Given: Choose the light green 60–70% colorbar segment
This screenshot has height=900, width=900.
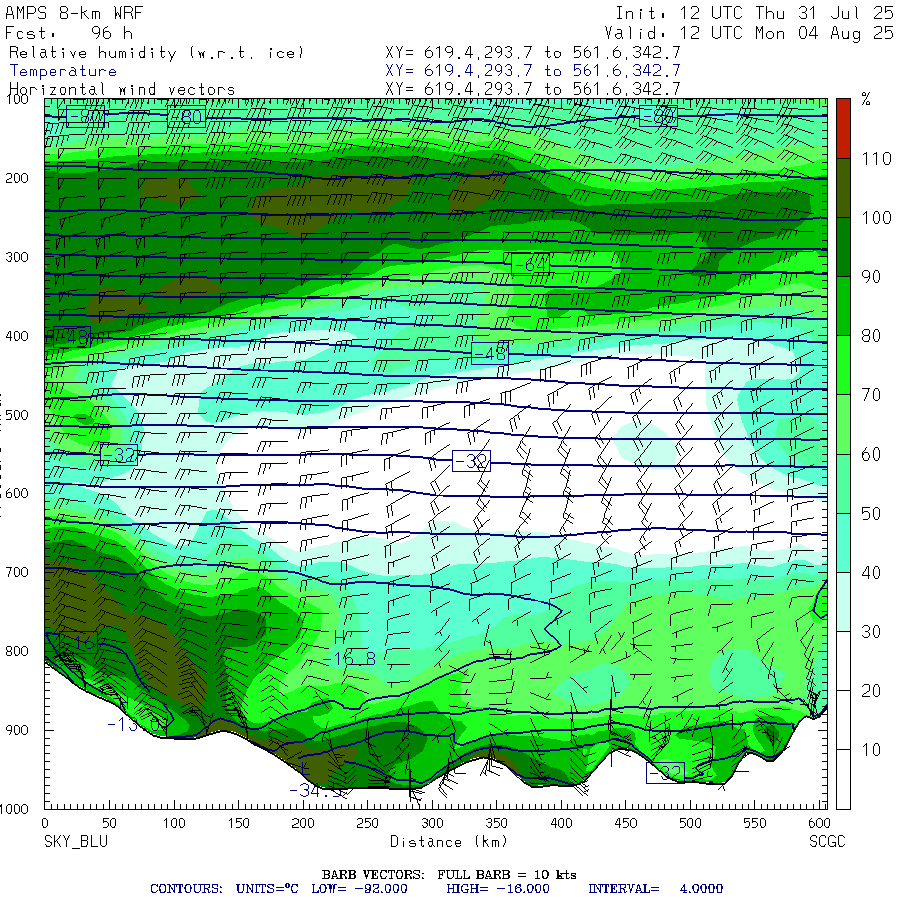Looking at the screenshot, I should coord(843,424).
